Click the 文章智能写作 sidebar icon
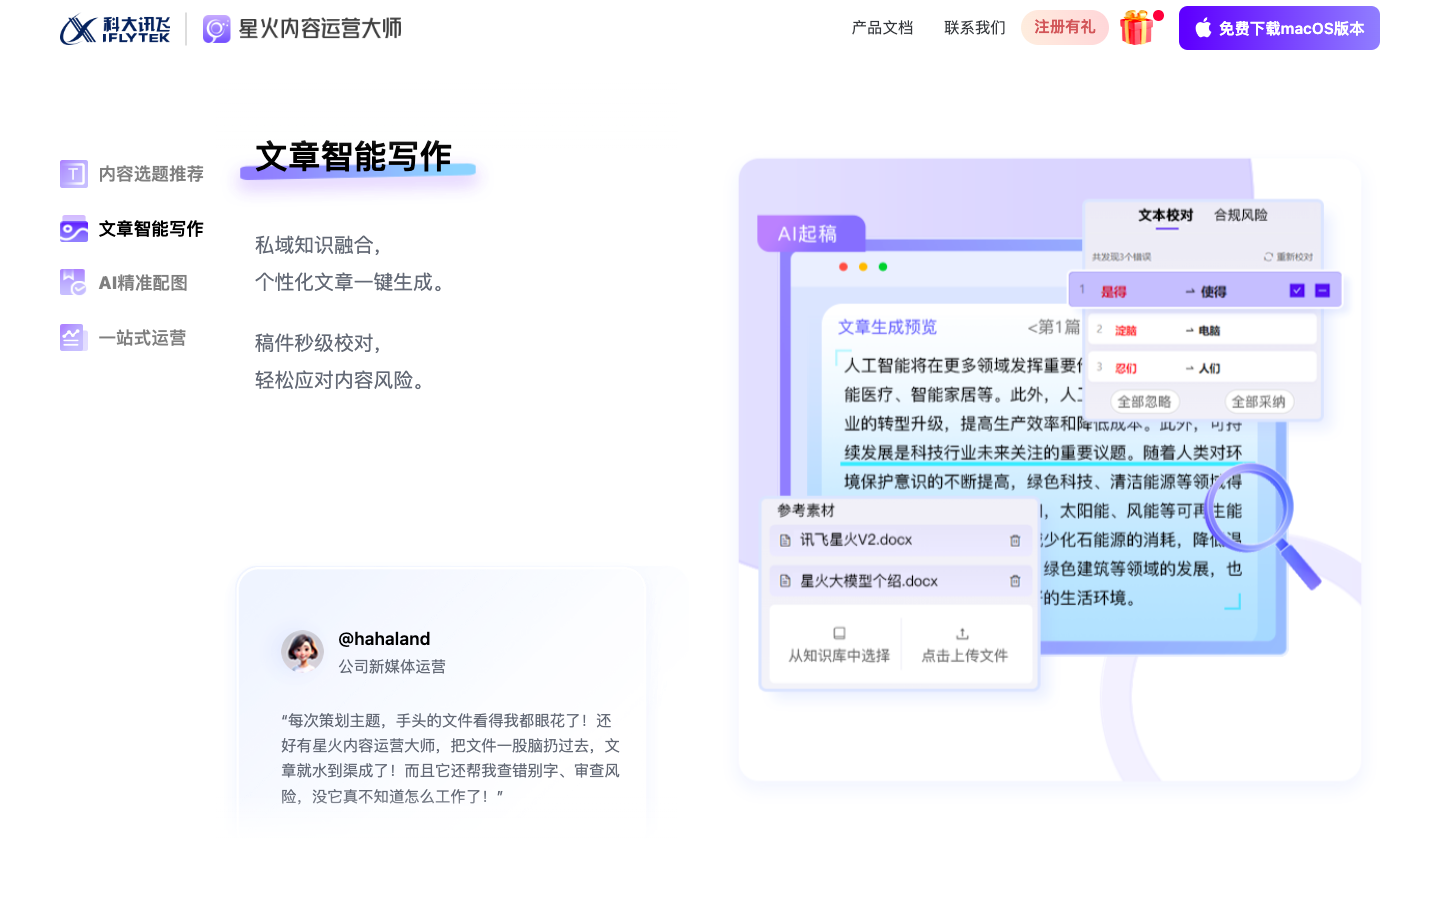 73,229
